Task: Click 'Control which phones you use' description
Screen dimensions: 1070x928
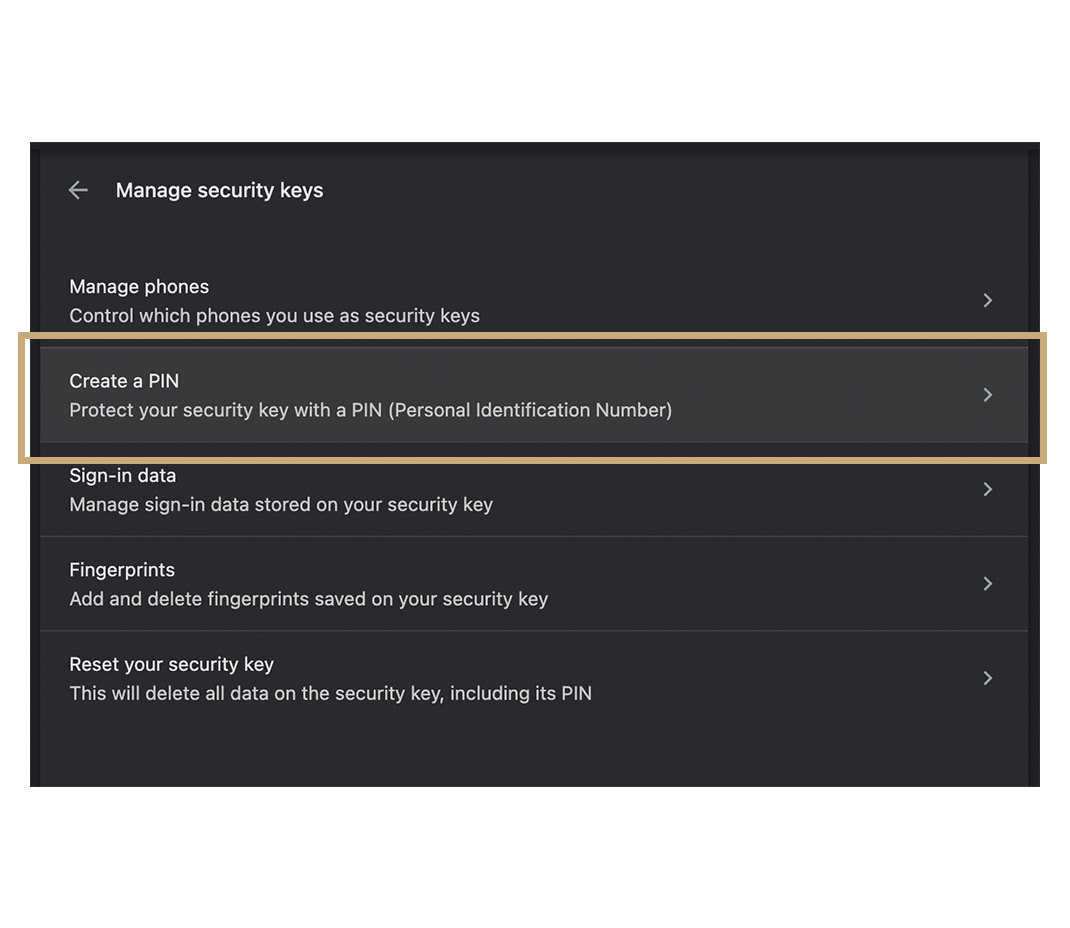Action: (274, 316)
